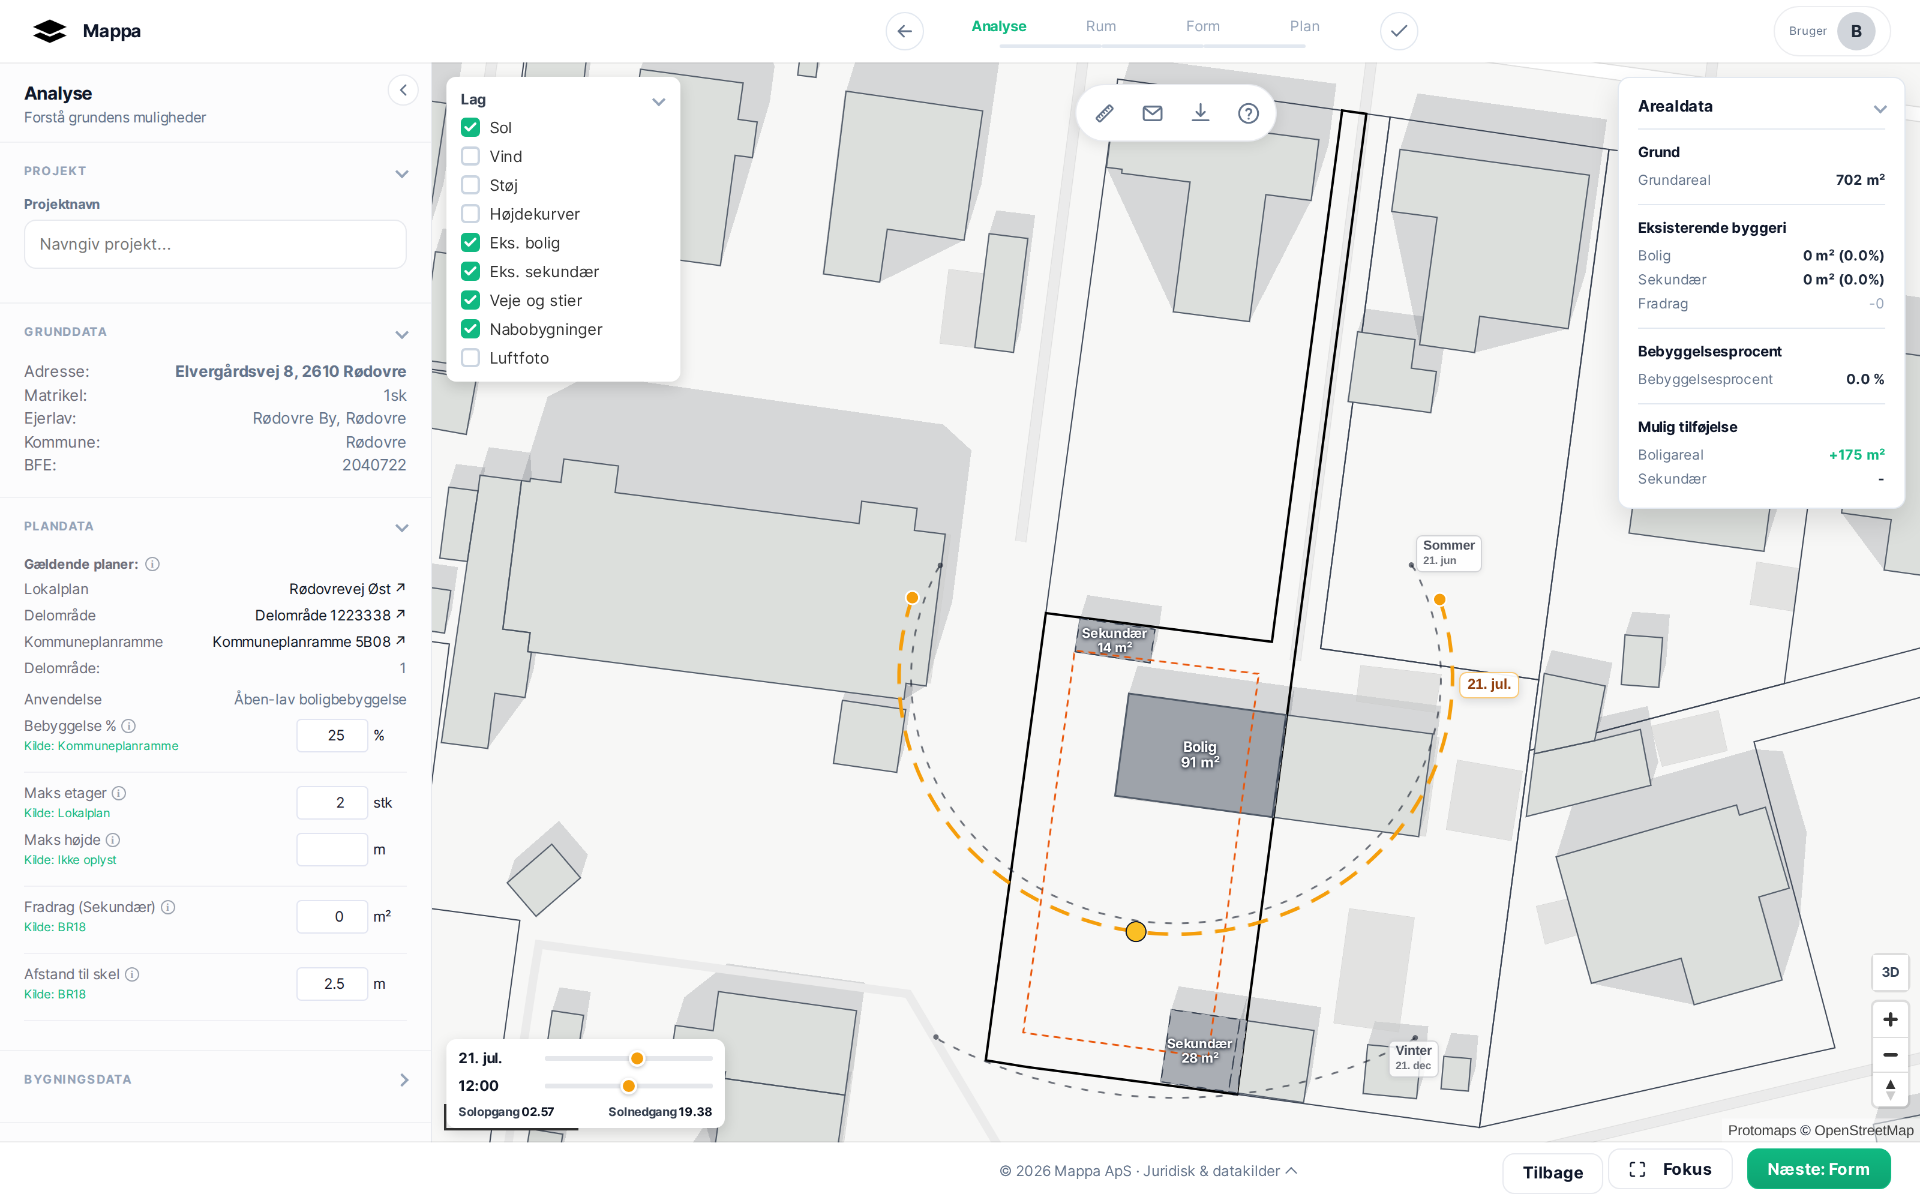Screen dimensions: 1920x1200
Task: Zoom out on the map
Action: (x=1890, y=1055)
